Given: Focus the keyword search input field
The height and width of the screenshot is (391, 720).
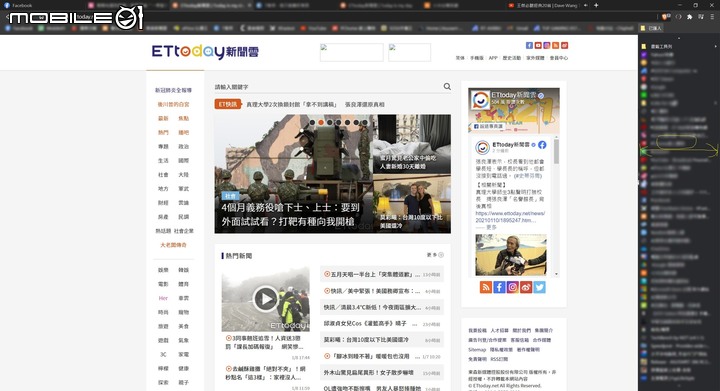Looking at the screenshot, I should [328, 86].
